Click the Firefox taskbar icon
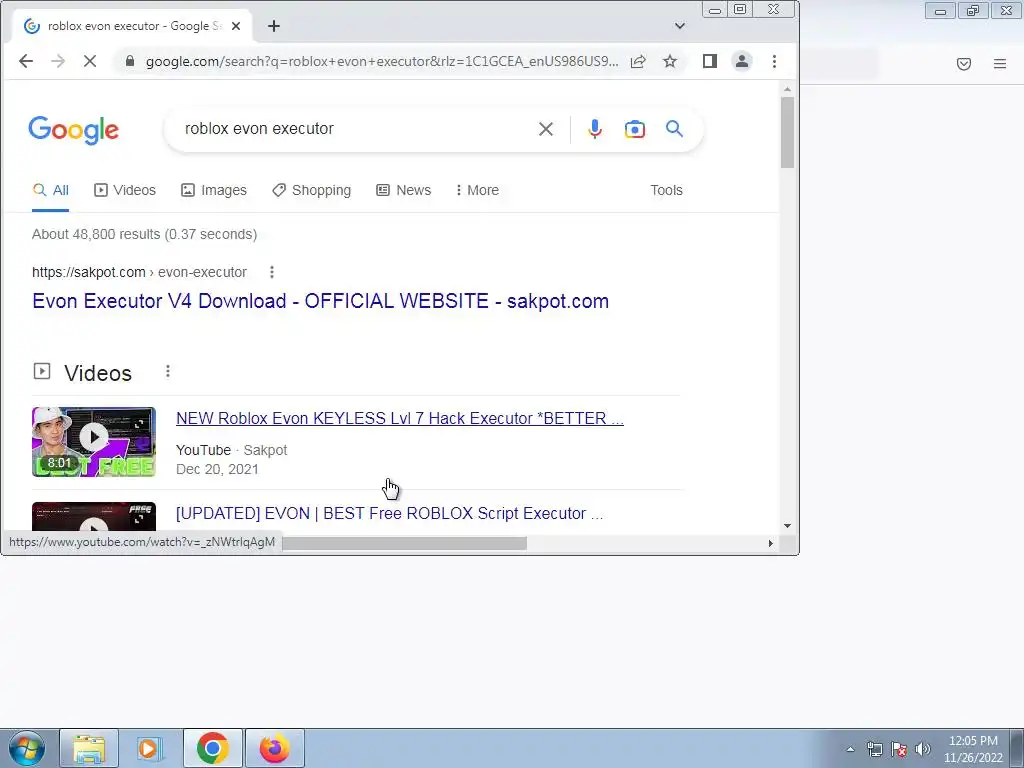 (274, 748)
